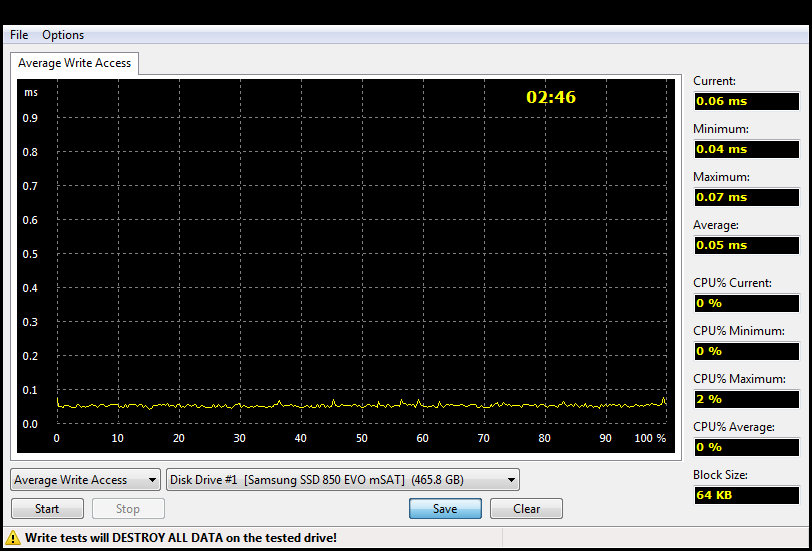Click the Maximum 0.07 ms value

[x=747, y=197]
